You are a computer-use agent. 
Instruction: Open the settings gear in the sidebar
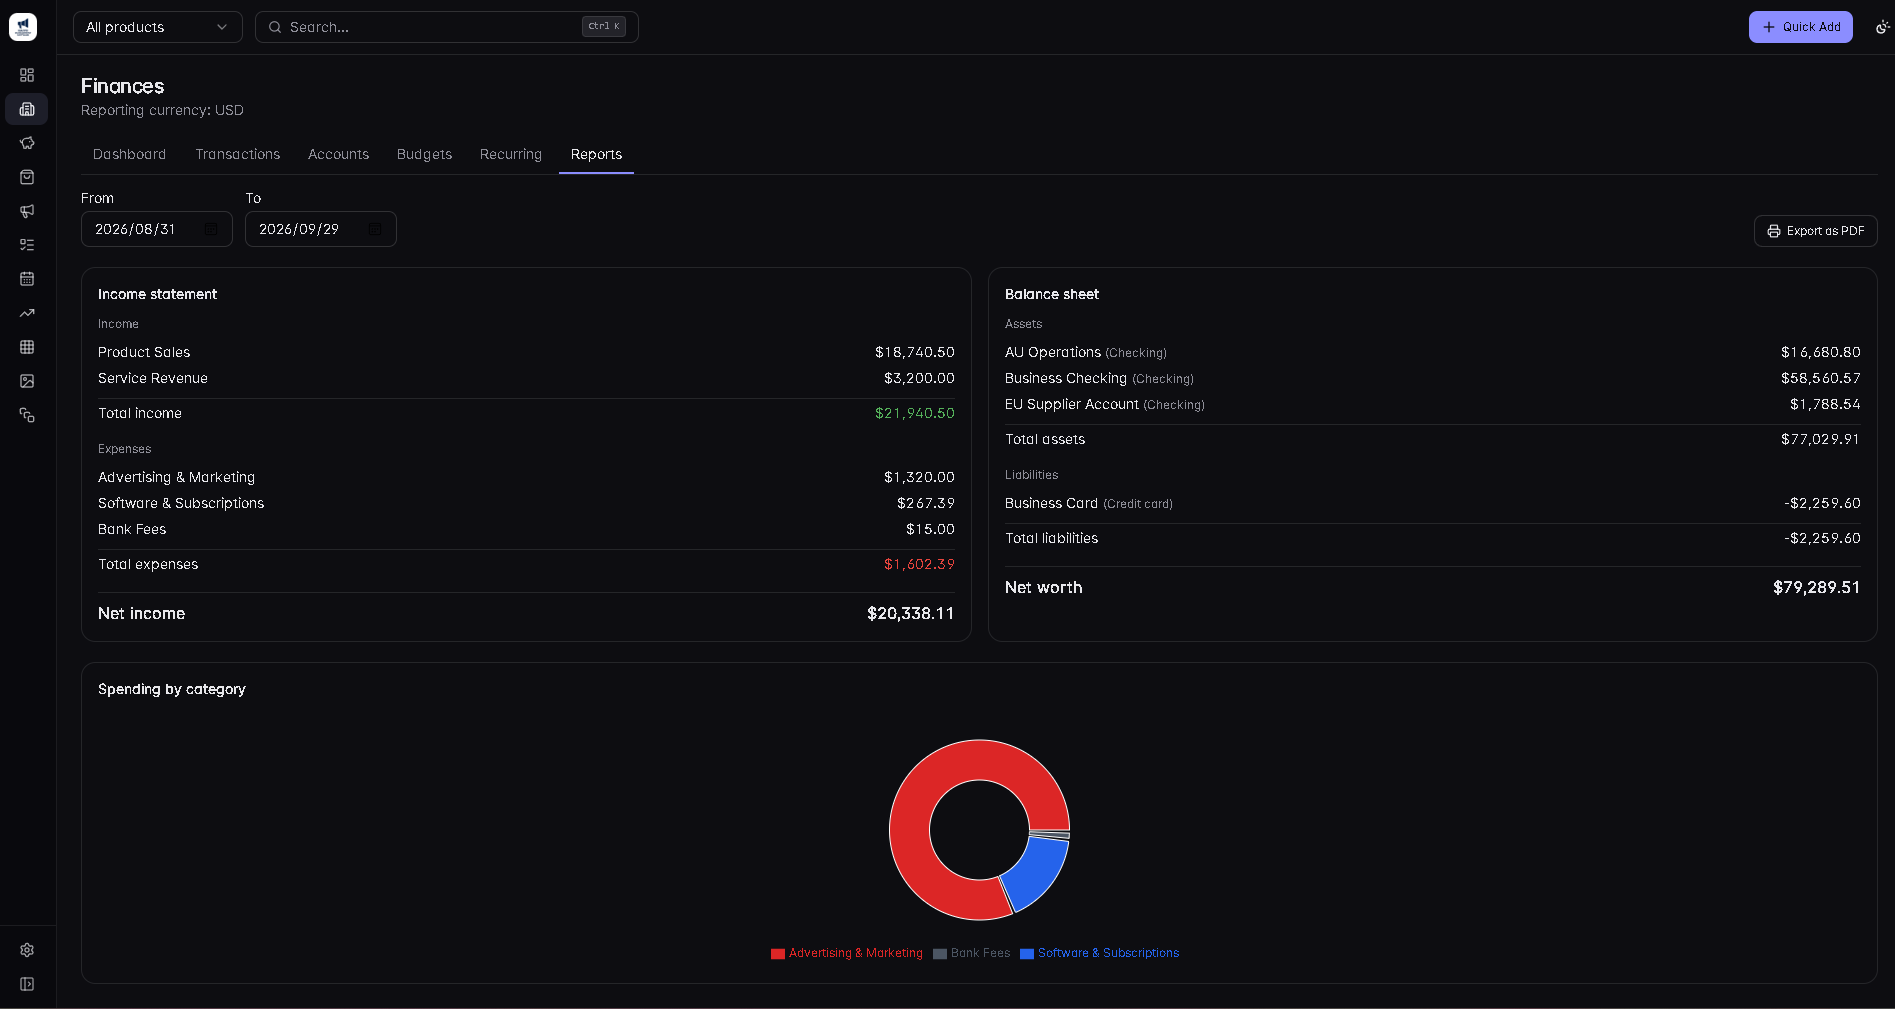[x=27, y=950]
